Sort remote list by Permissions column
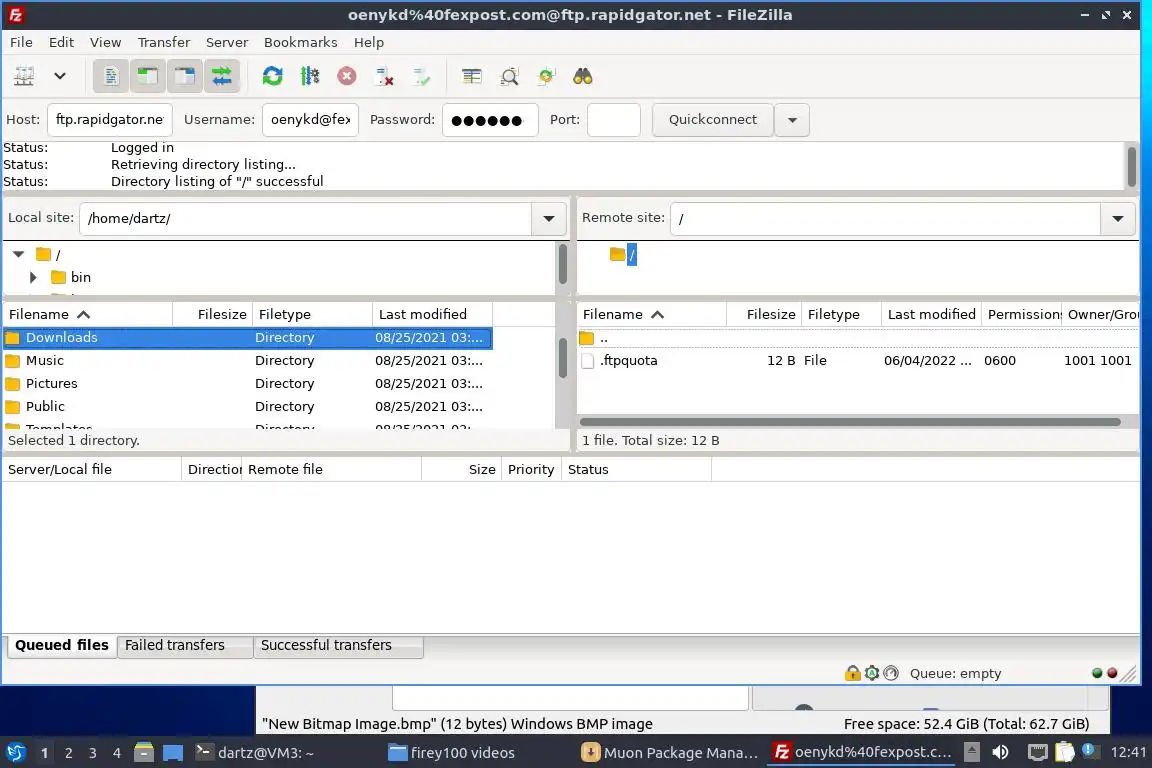The height and width of the screenshot is (768, 1152). pyautogui.click(x=1022, y=314)
